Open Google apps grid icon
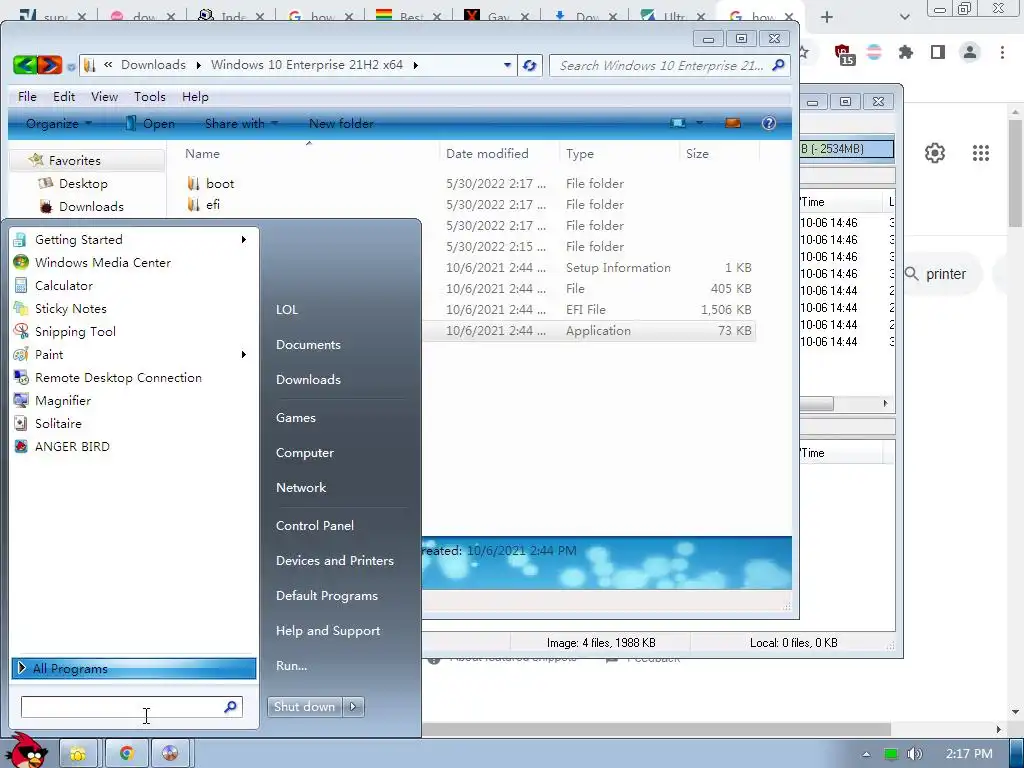The height and width of the screenshot is (768, 1024). (980, 153)
